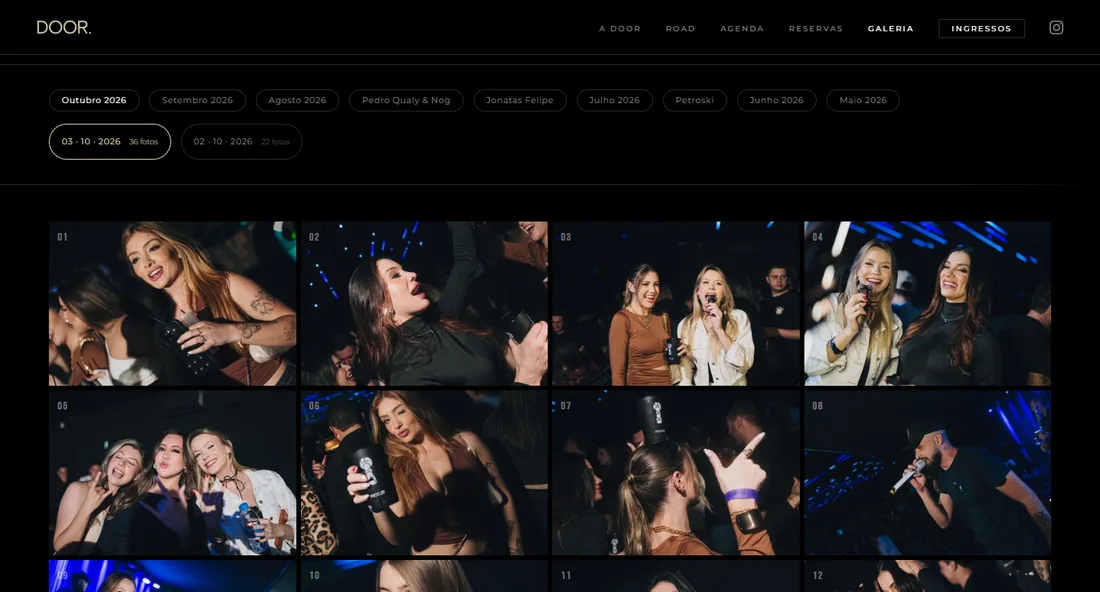Screen dimensions: 1100x592
Task: Open photo 01 in the gallery
Action: pyautogui.click(x=173, y=304)
